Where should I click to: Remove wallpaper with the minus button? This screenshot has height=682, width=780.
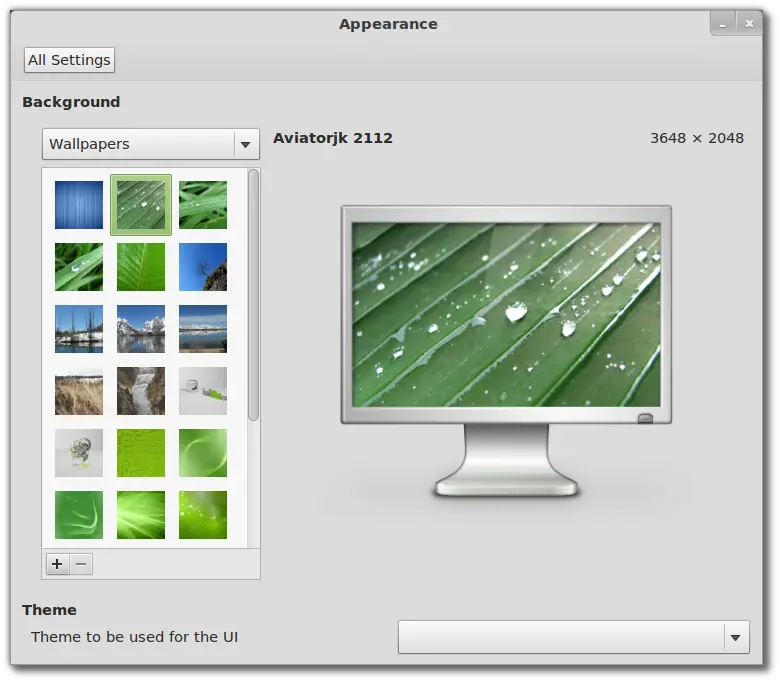pyautogui.click(x=81, y=564)
